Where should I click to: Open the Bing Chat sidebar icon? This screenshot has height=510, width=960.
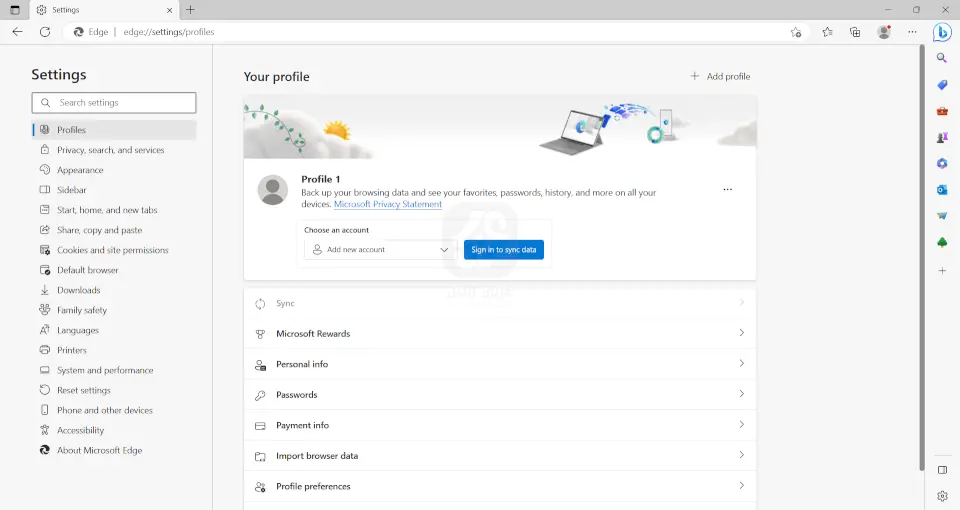point(942,32)
